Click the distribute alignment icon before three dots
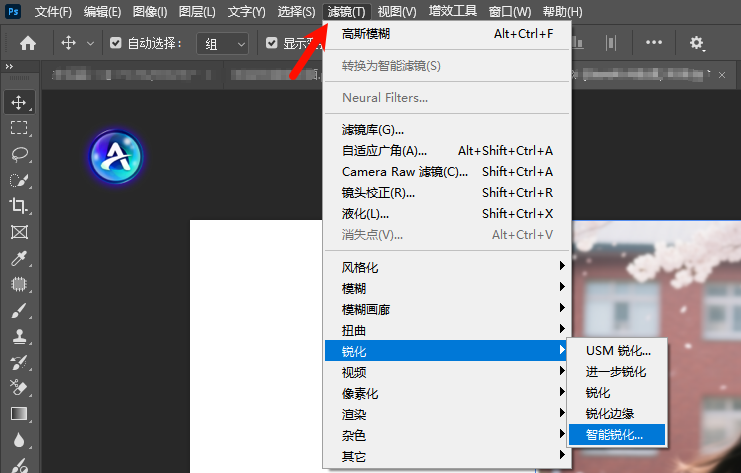Viewport: 741px width, 473px height. (x=611, y=43)
